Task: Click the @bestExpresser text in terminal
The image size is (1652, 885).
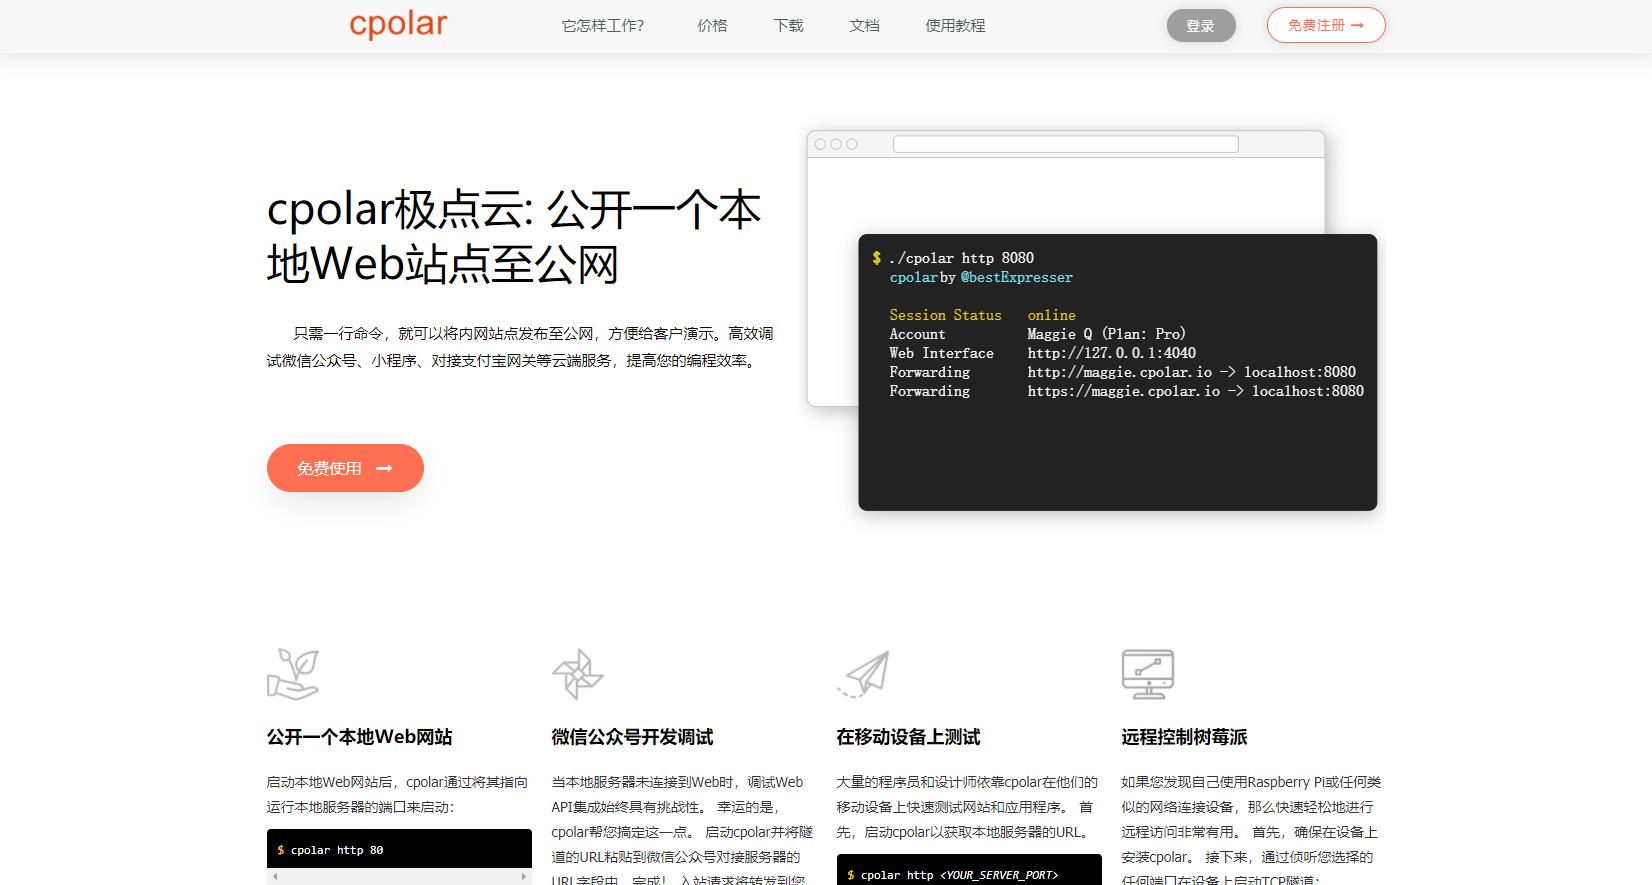Action: click(1016, 277)
